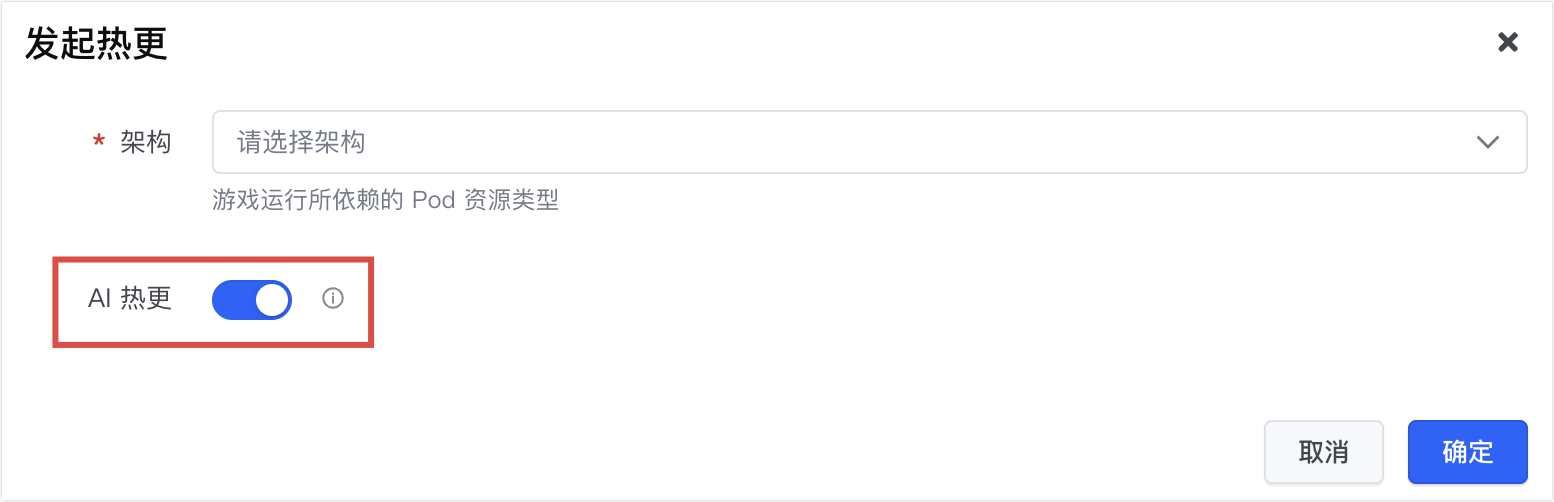1554x502 pixels.
Task: Click the white knob of the AI 热更 toggle
Action: click(272, 299)
